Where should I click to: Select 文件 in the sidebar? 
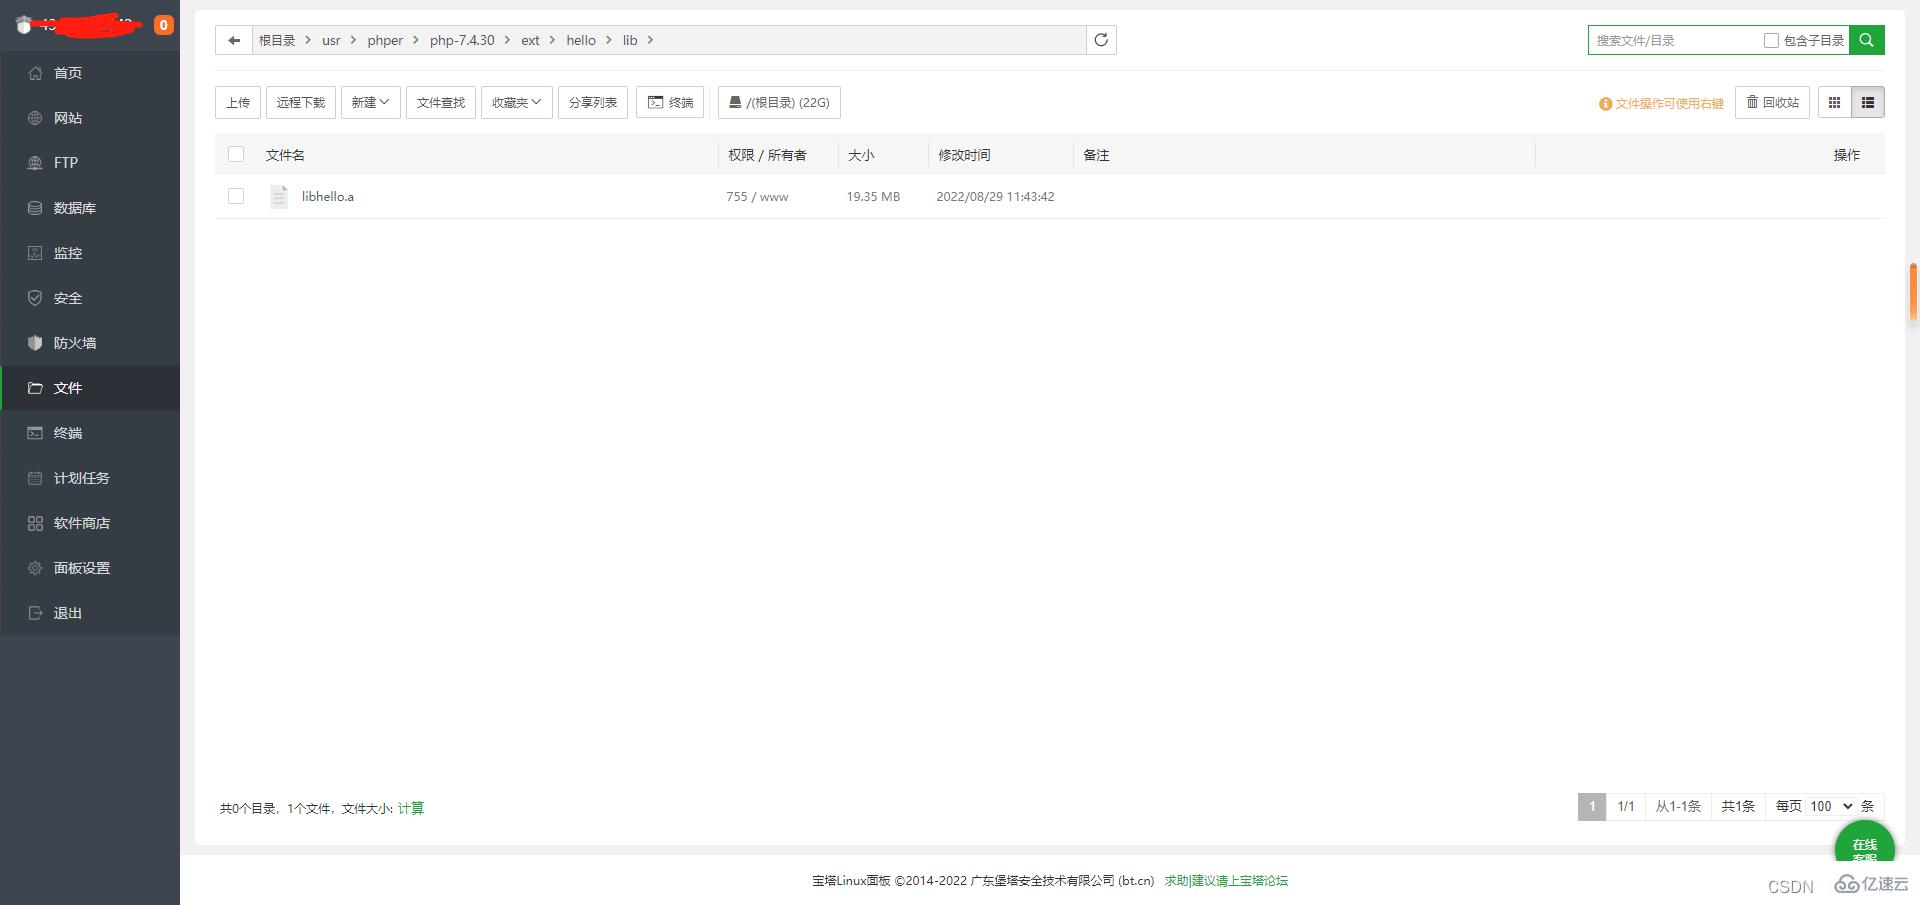coord(90,388)
